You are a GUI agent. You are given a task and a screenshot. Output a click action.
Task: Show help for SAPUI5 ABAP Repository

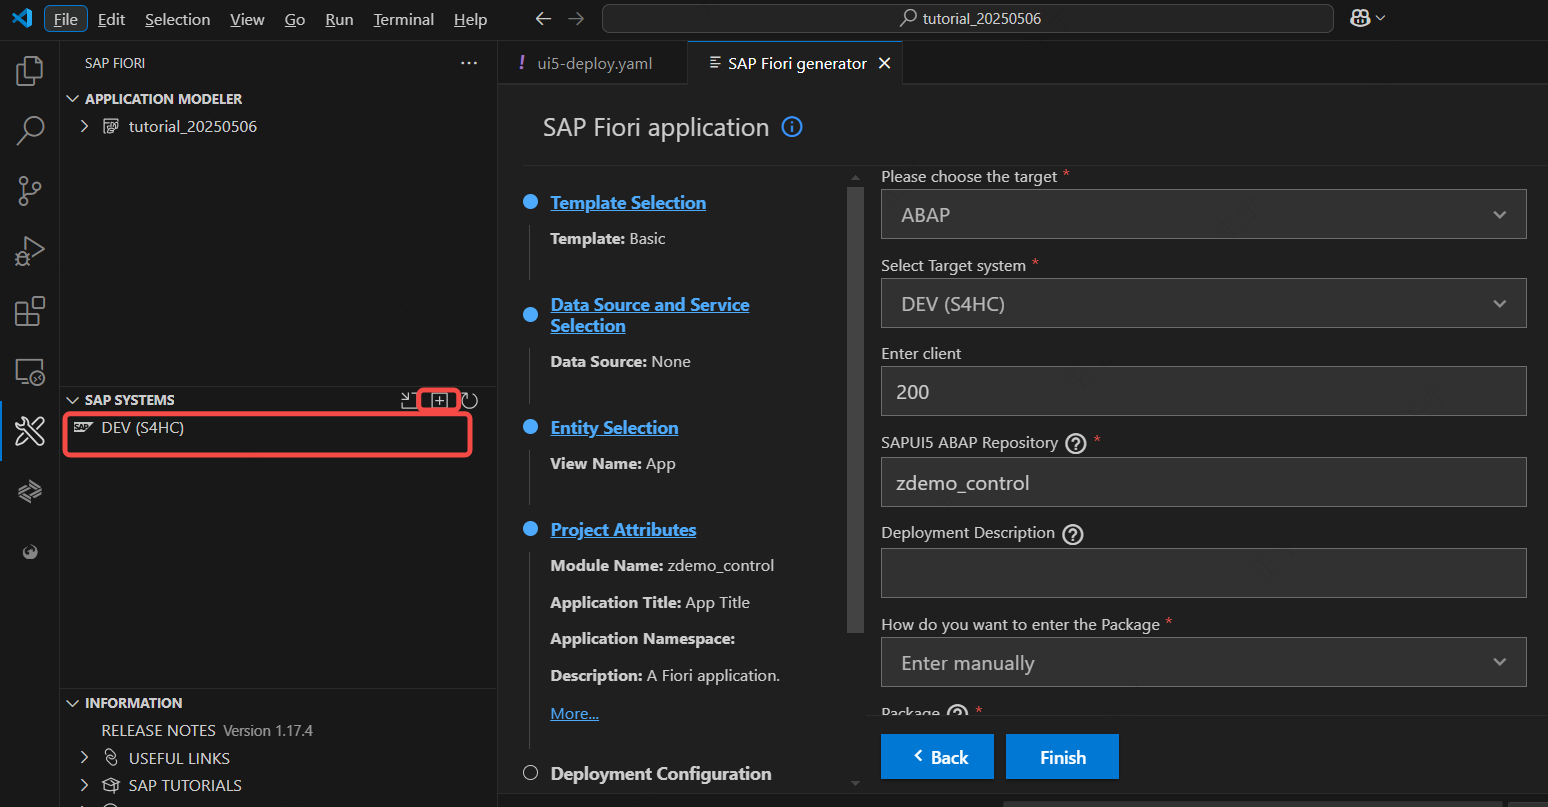click(1076, 443)
